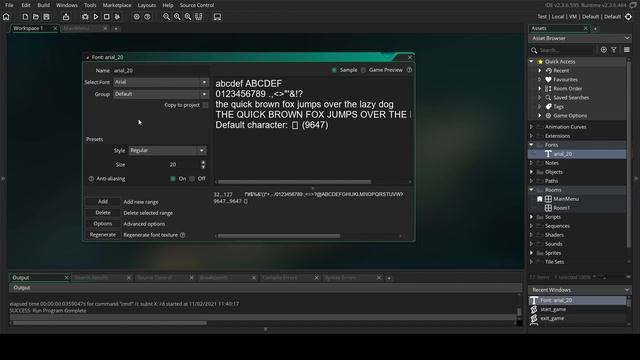Click the Add range button
This screenshot has width=640, height=360.
[103, 202]
